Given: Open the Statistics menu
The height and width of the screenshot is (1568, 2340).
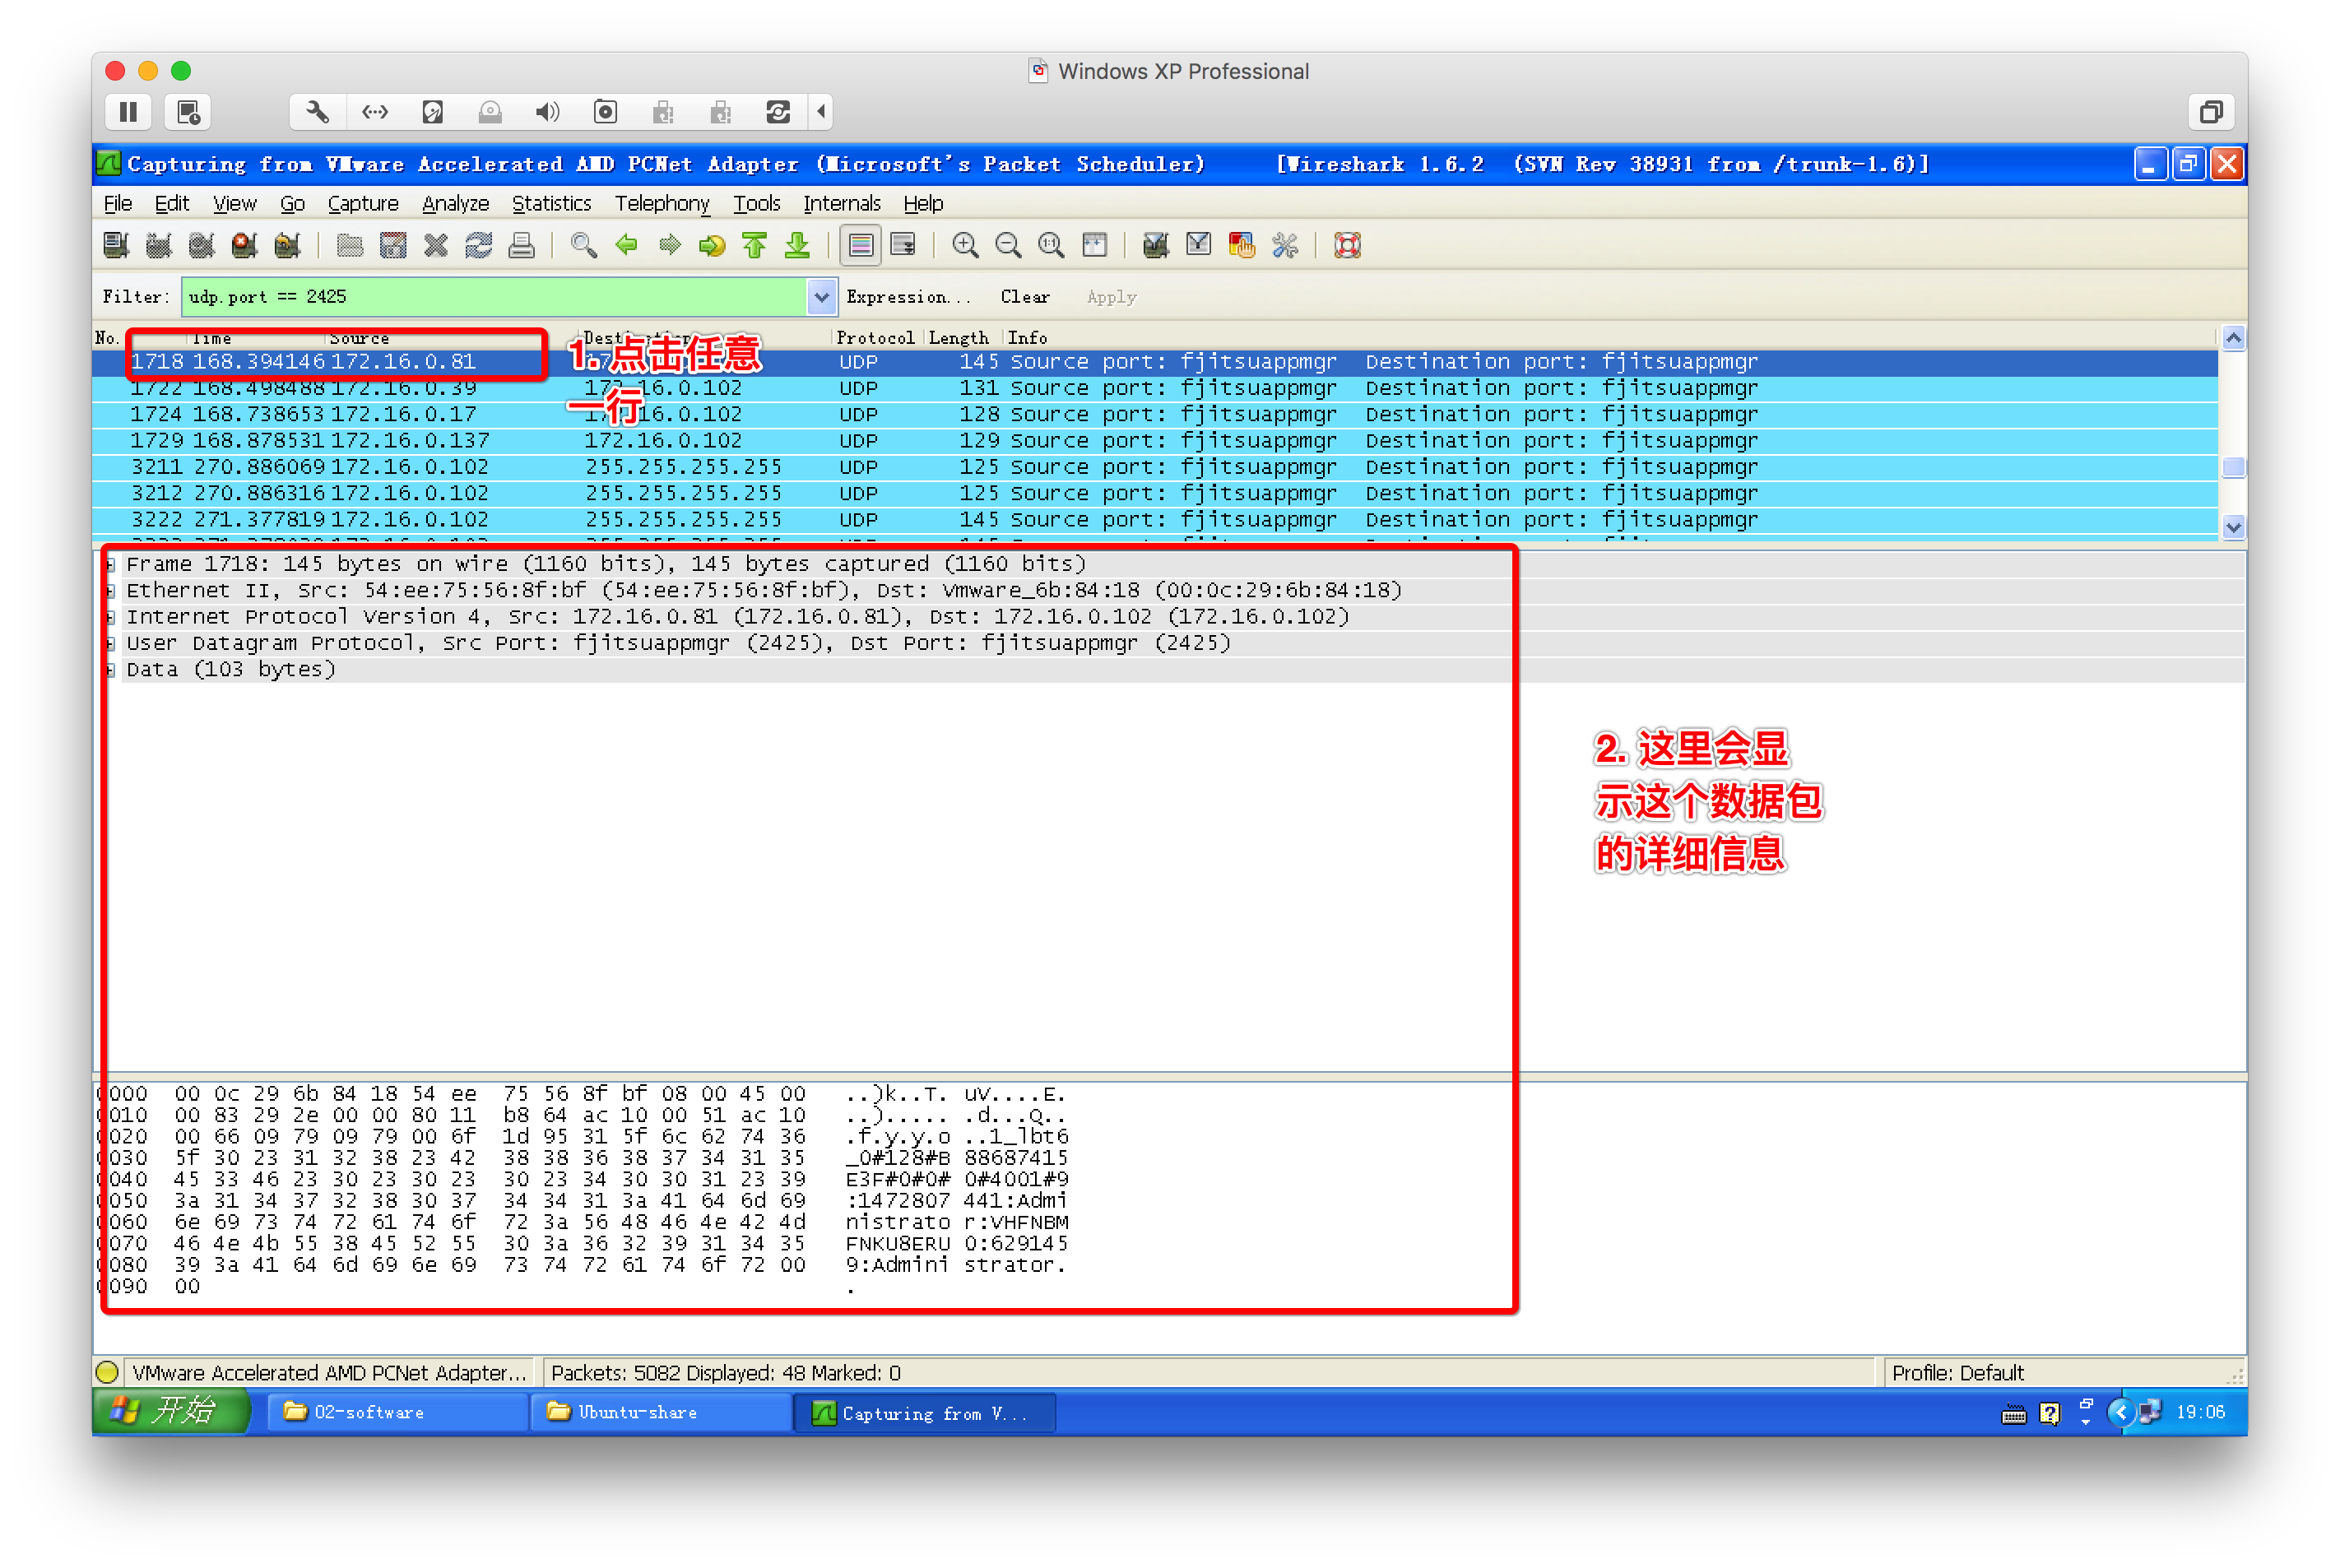Looking at the screenshot, I should [551, 203].
